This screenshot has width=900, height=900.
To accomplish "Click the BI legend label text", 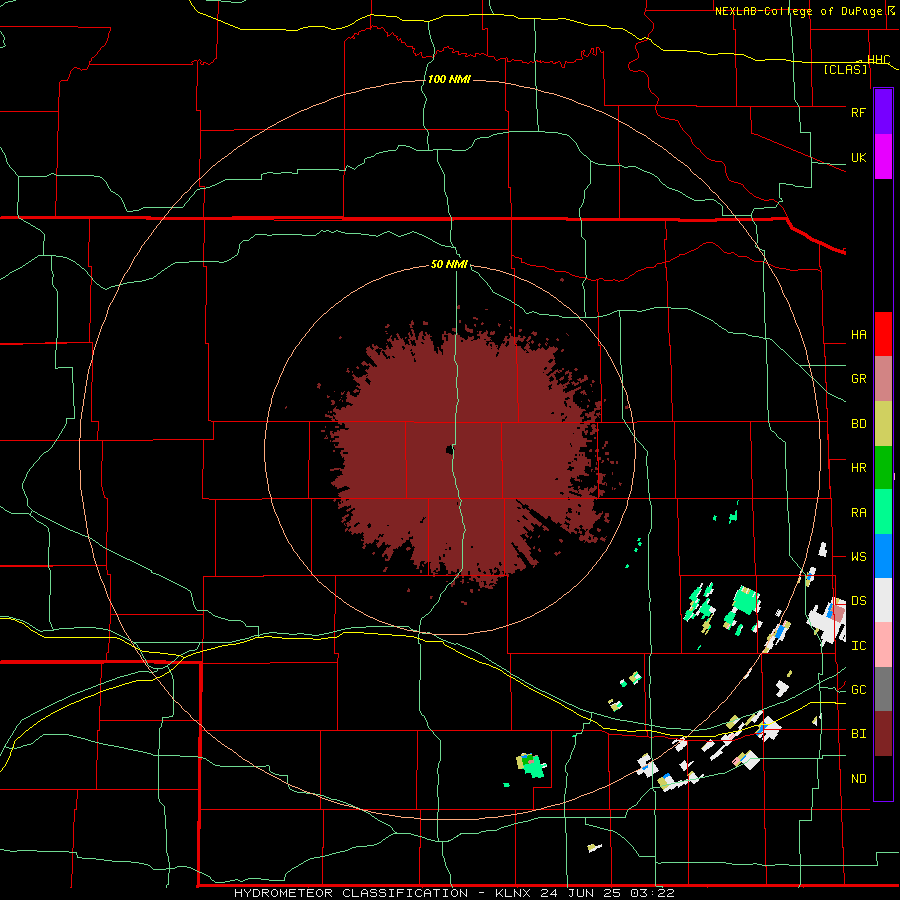I will click(858, 734).
